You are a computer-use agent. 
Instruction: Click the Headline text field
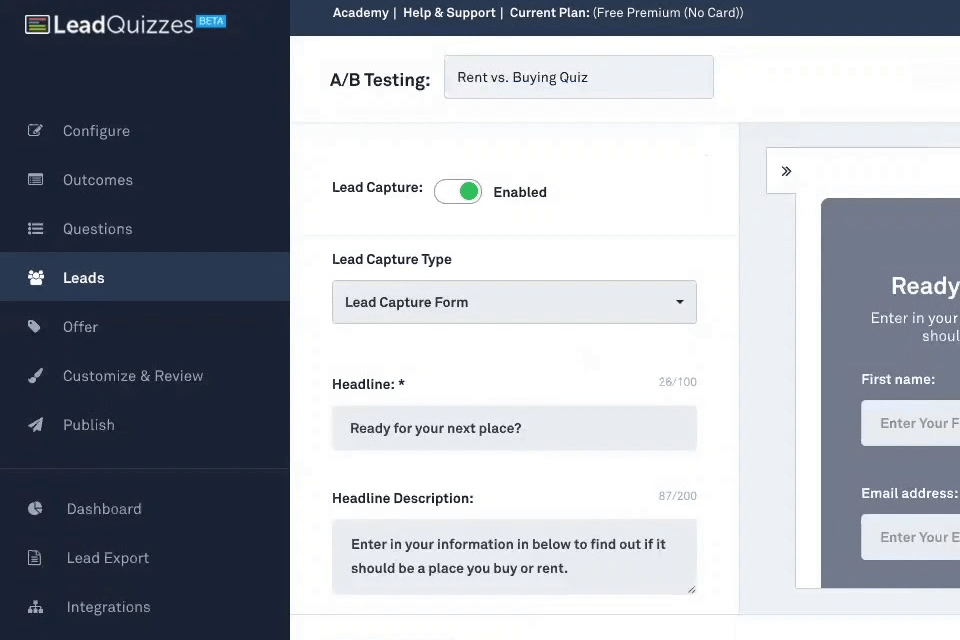click(514, 428)
